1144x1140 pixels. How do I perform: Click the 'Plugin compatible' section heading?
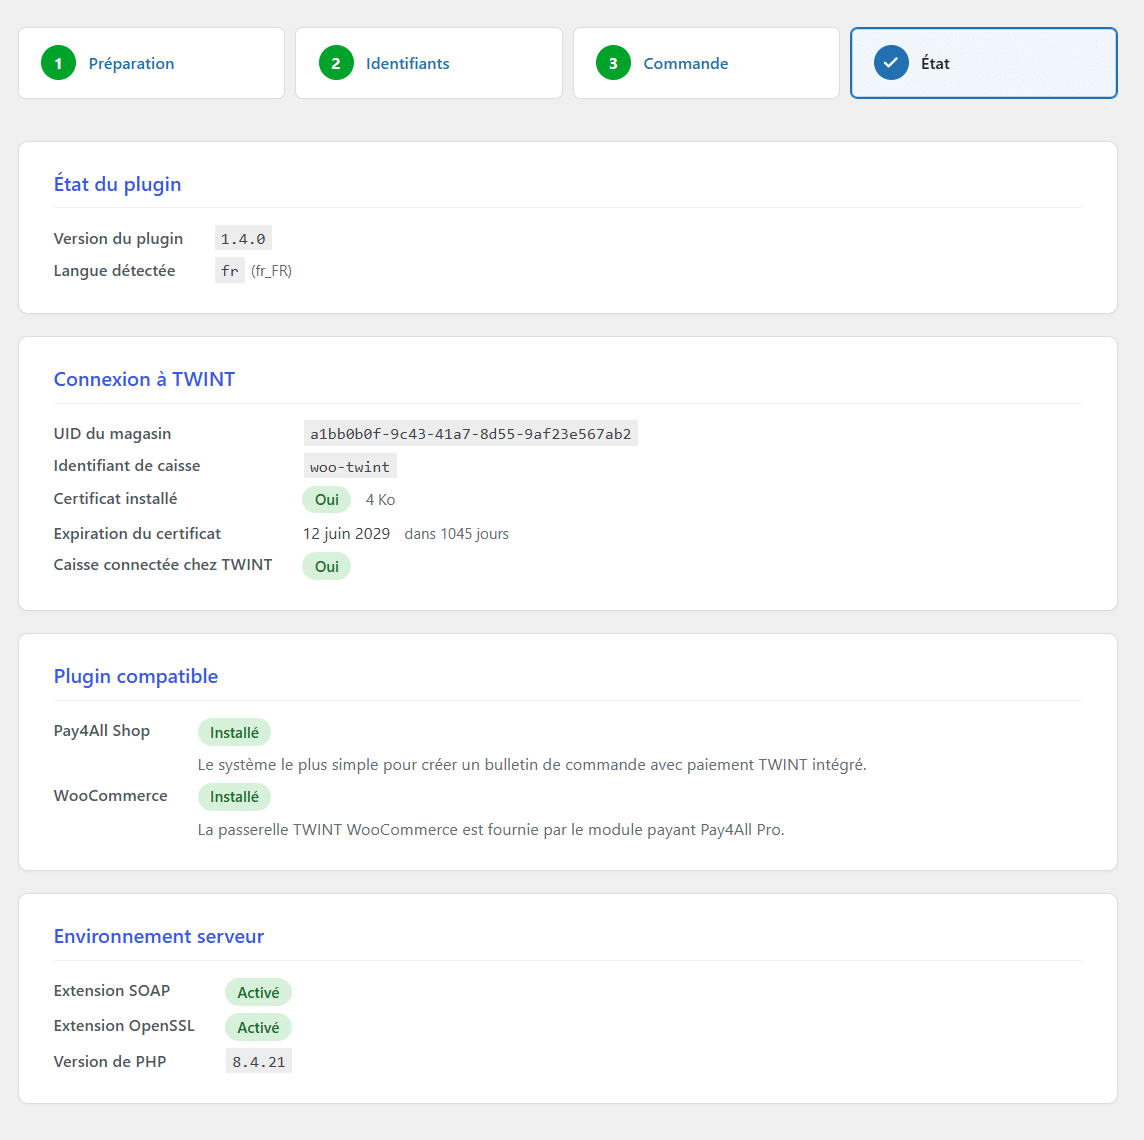(136, 676)
